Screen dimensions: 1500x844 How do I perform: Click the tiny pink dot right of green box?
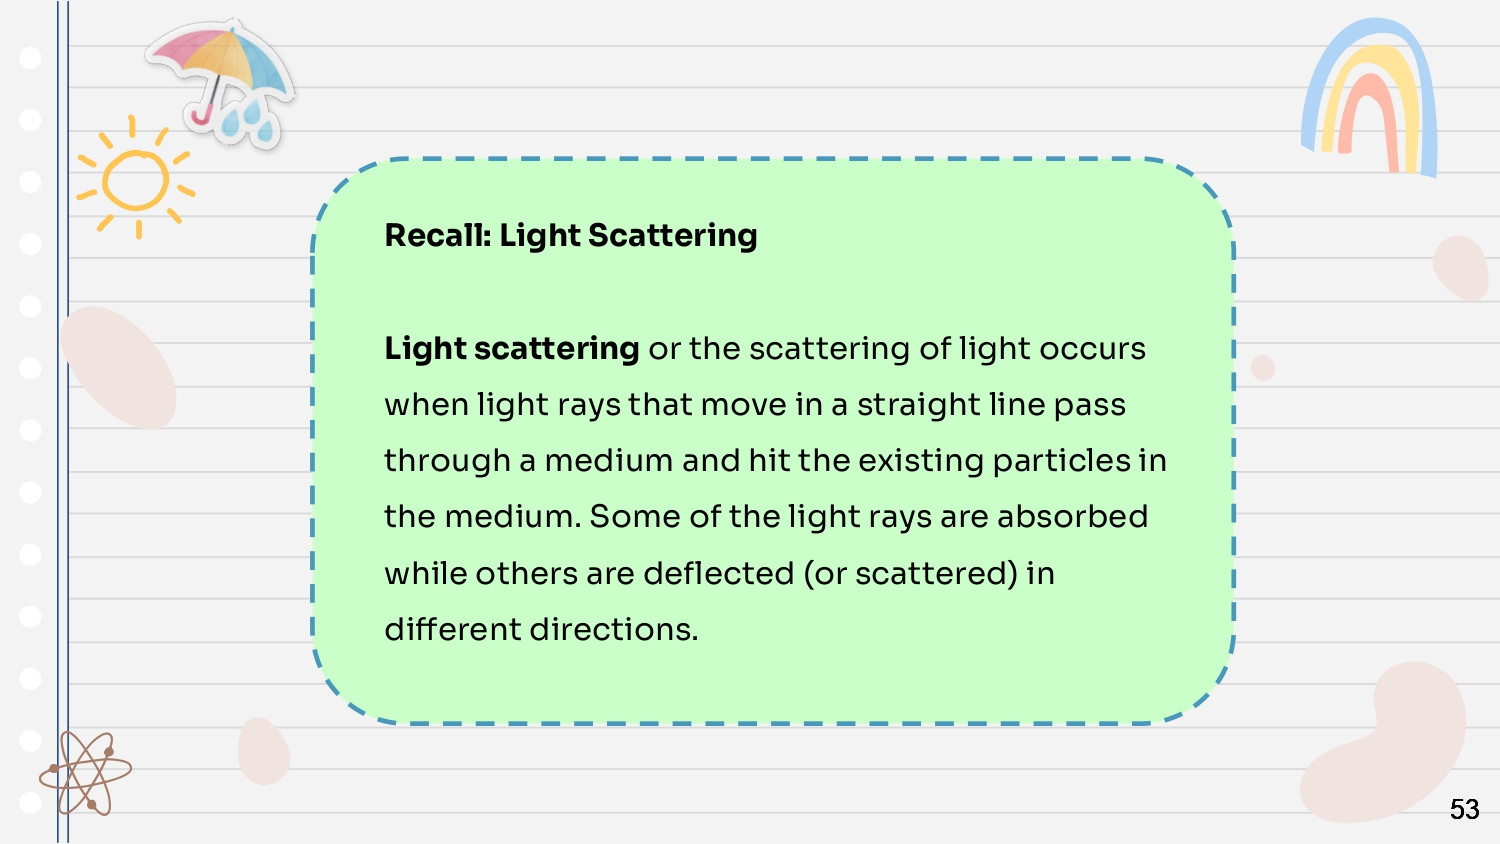[x=1263, y=368]
